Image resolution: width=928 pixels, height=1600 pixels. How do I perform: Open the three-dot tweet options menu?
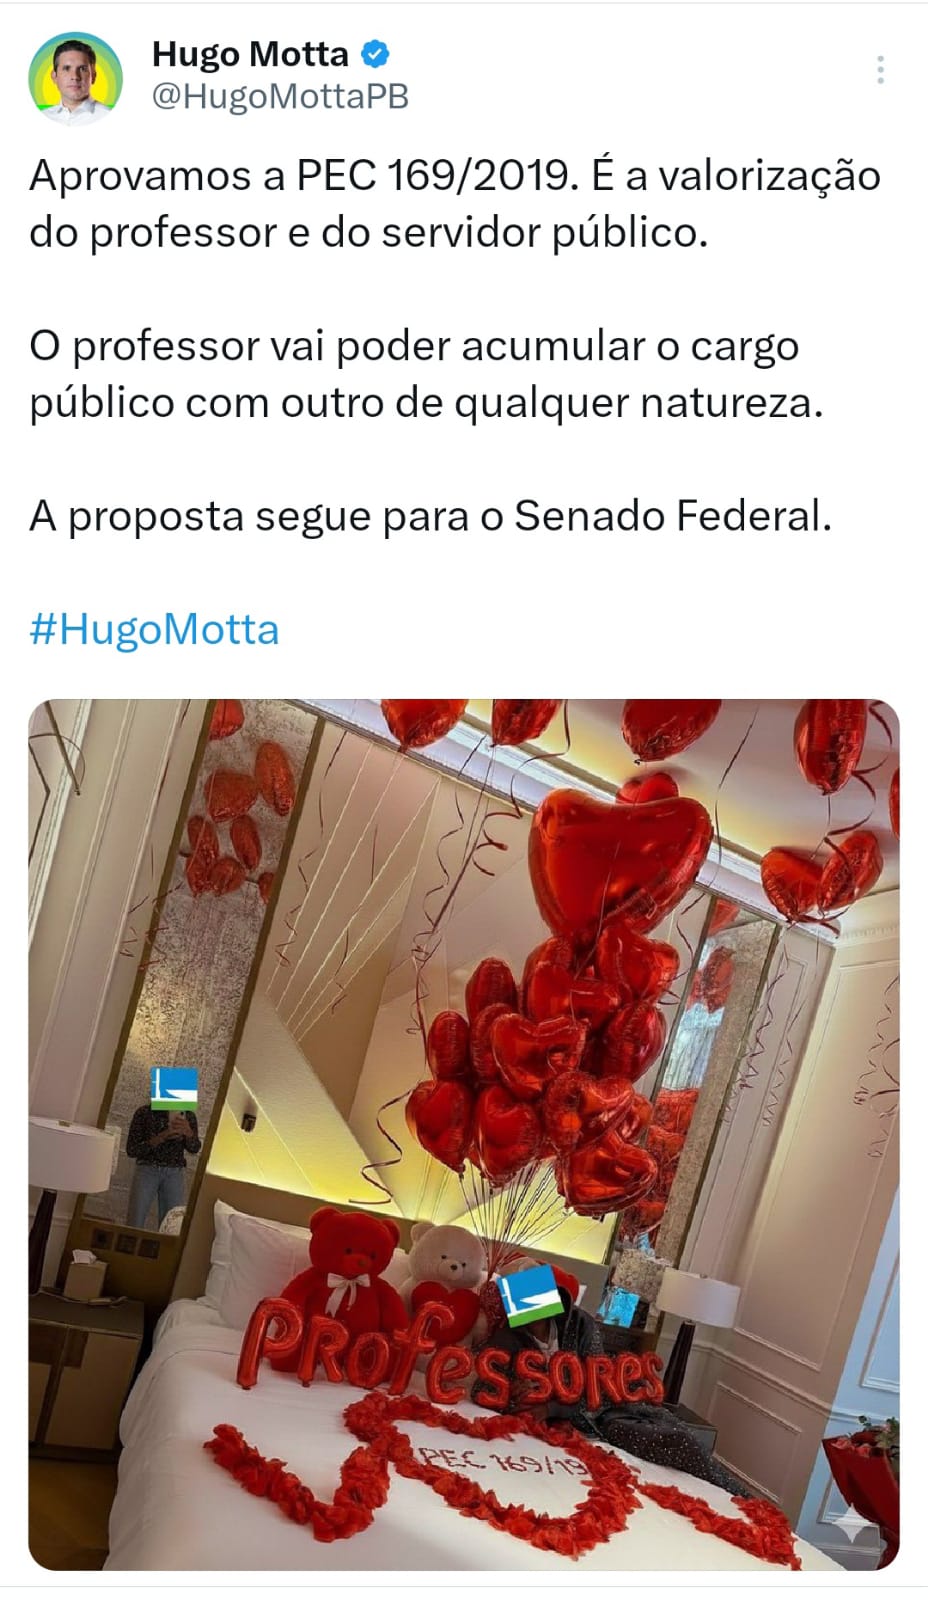tap(880, 70)
